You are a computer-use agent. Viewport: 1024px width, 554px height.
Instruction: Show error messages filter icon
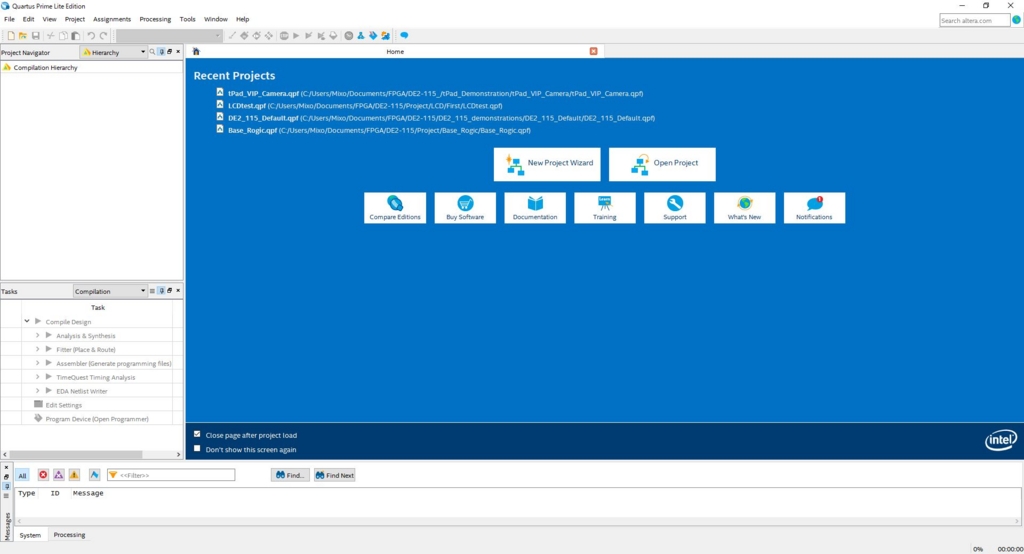click(43, 475)
